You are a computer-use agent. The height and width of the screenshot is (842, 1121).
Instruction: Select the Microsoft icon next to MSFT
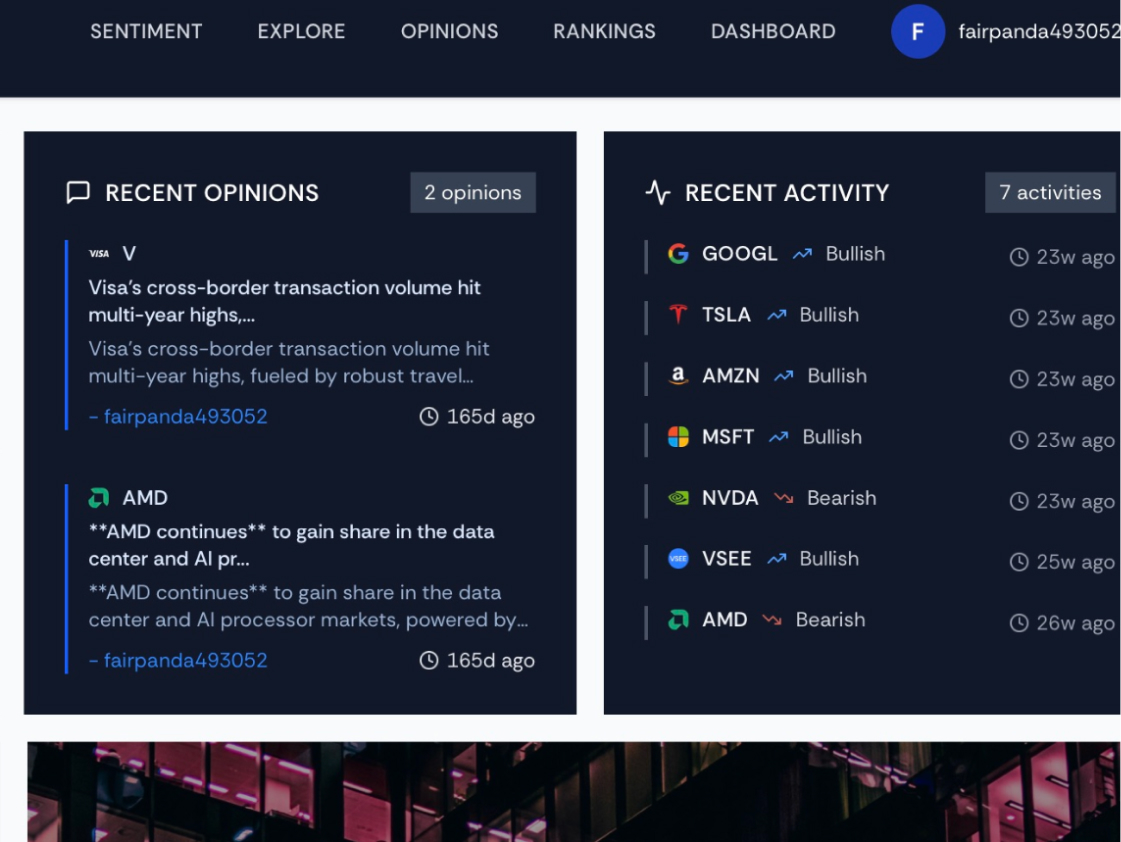(679, 437)
